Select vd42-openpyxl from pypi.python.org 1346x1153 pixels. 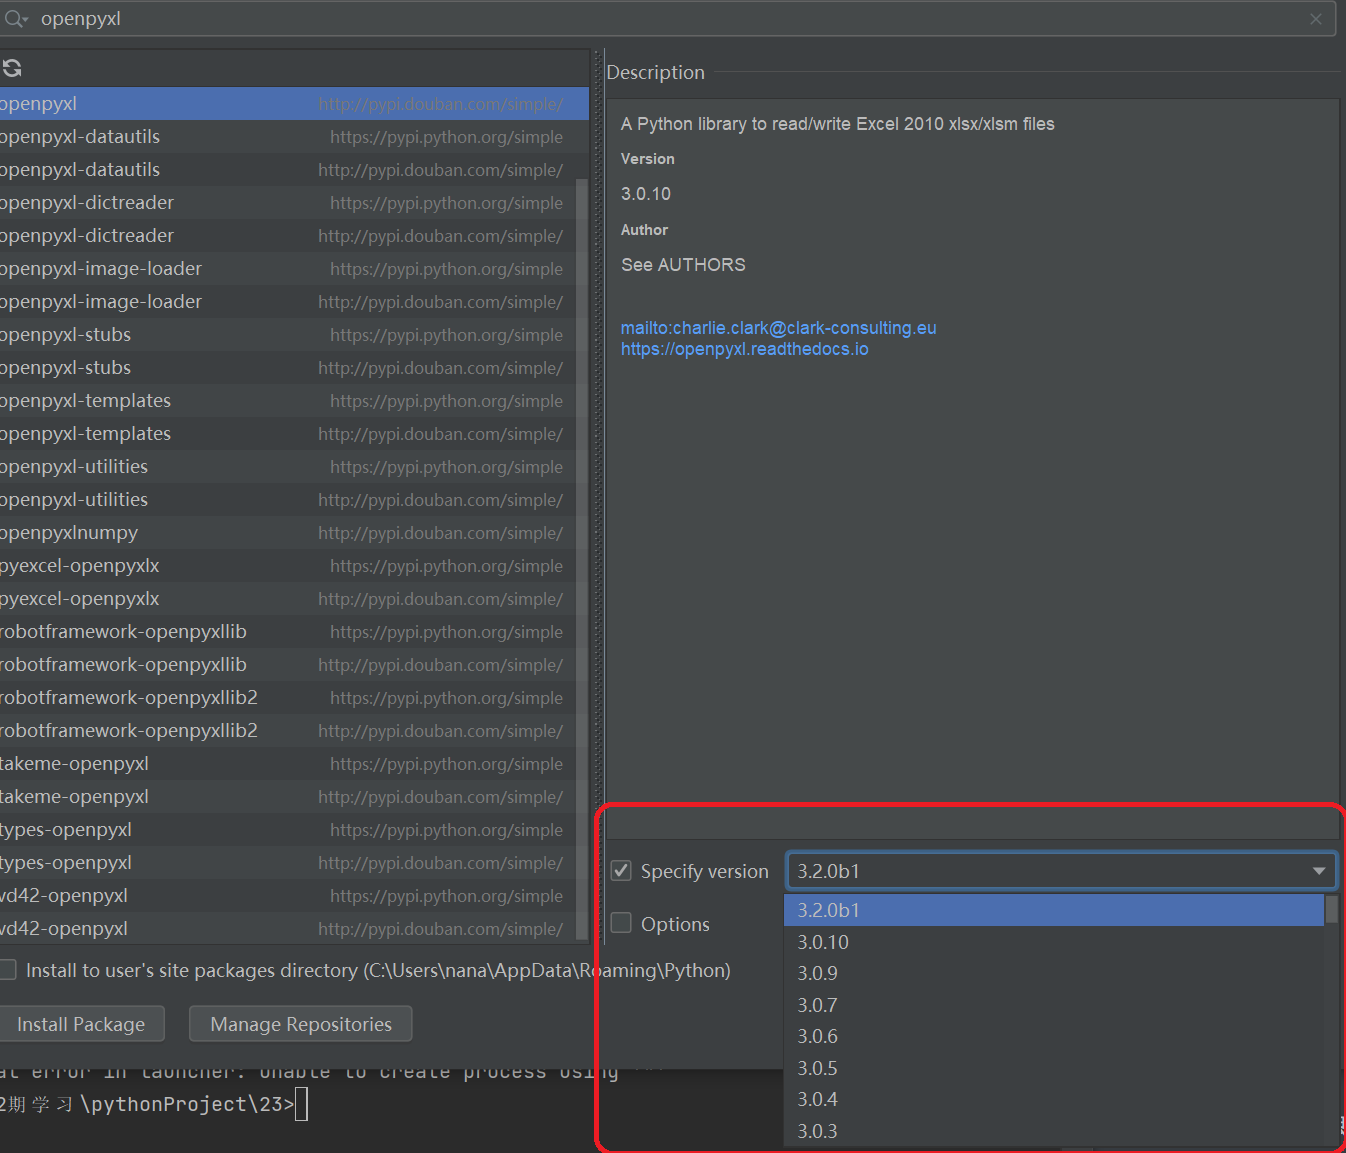(x=288, y=896)
